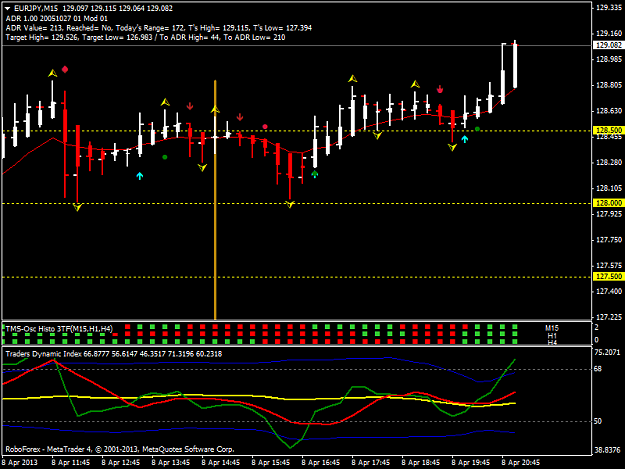Click the red dot marker near 15:30
The width and height of the screenshot is (625, 469).
click(x=265, y=127)
